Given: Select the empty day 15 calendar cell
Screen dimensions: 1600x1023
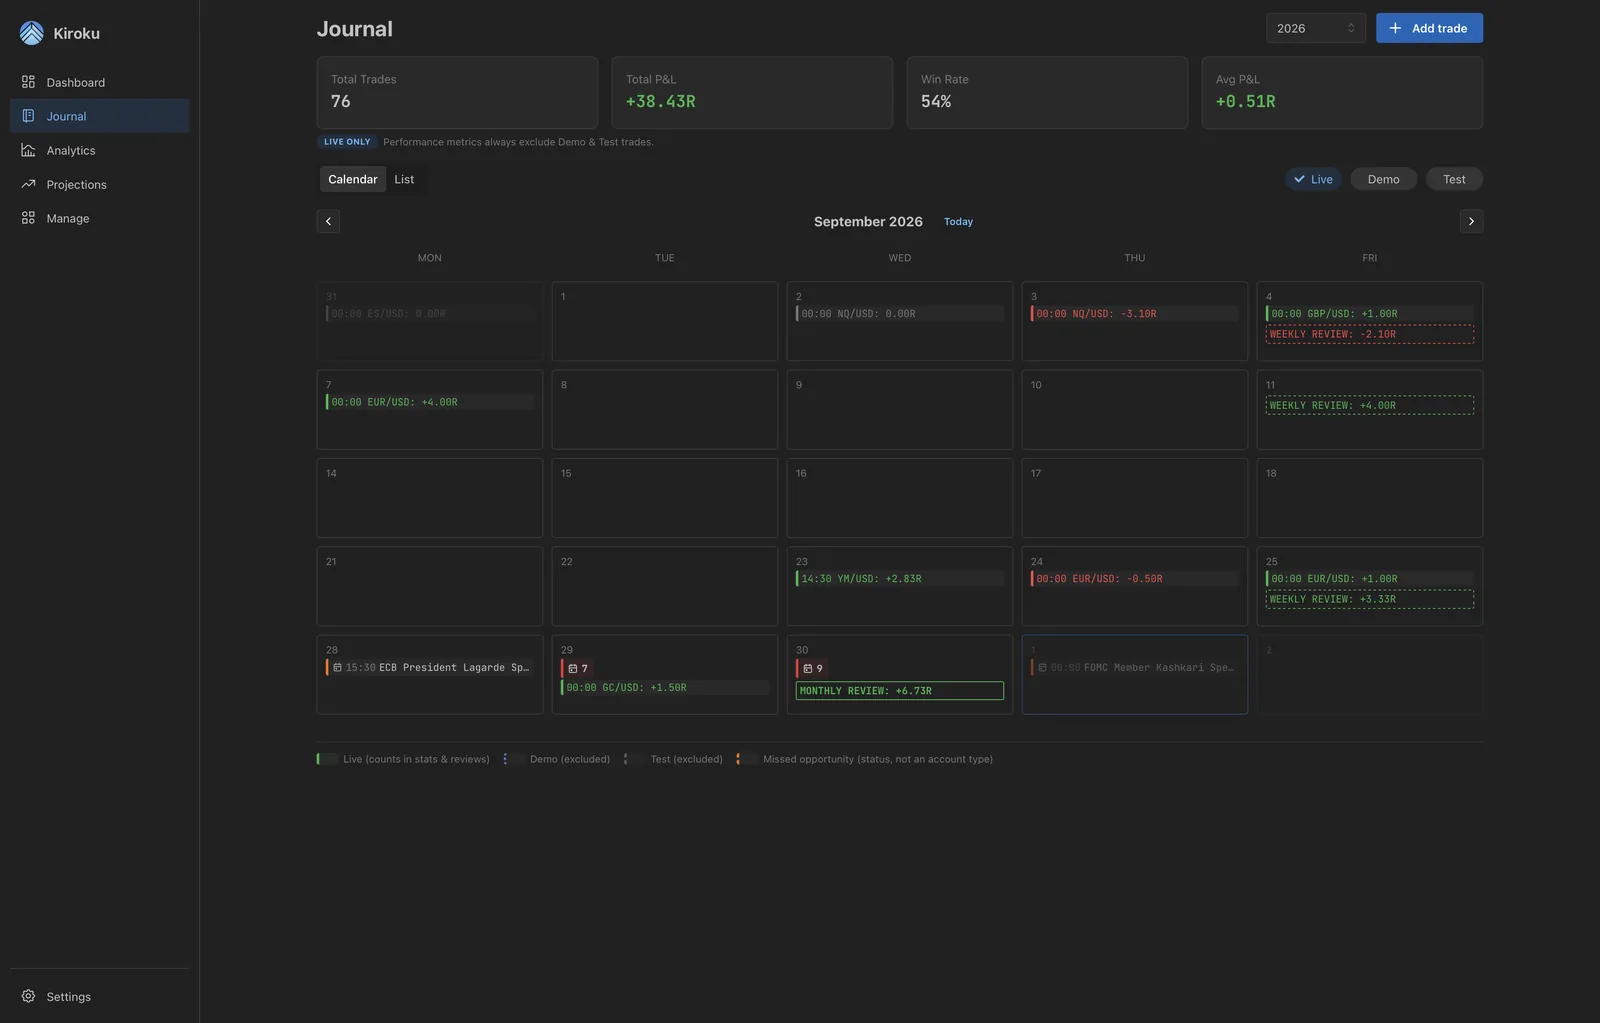Looking at the screenshot, I should (665, 498).
